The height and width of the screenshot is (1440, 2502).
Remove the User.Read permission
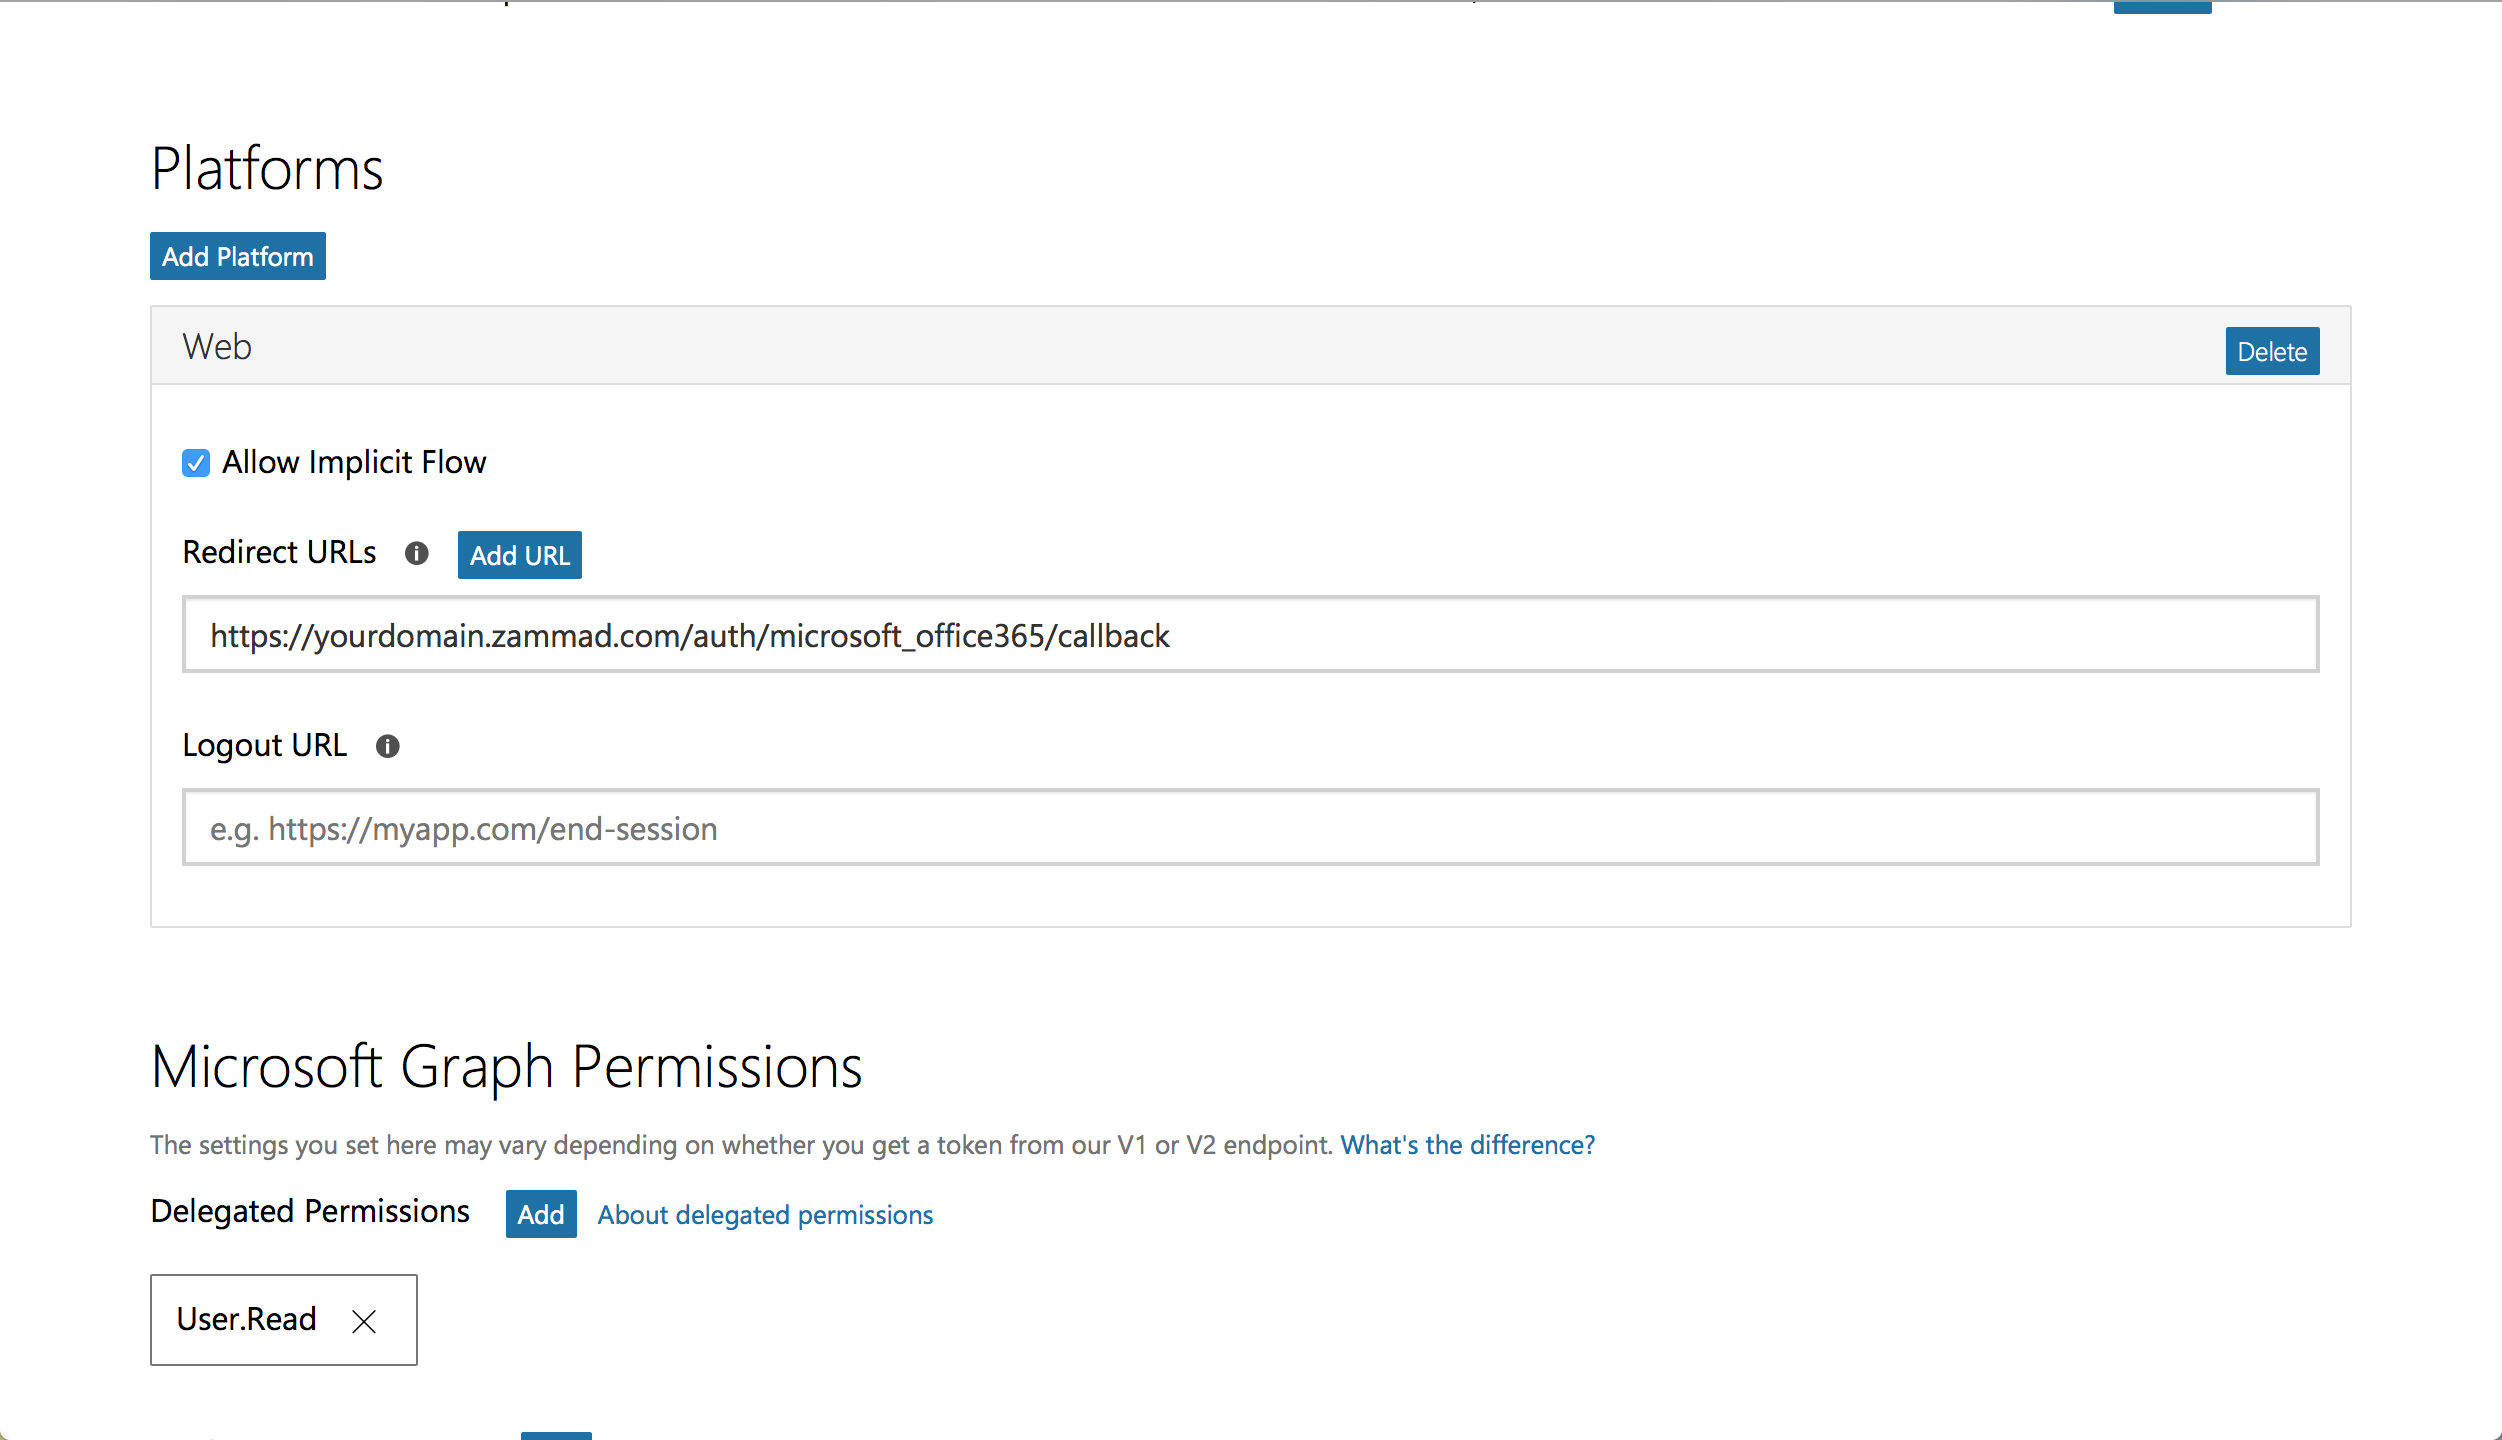(364, 1322)
